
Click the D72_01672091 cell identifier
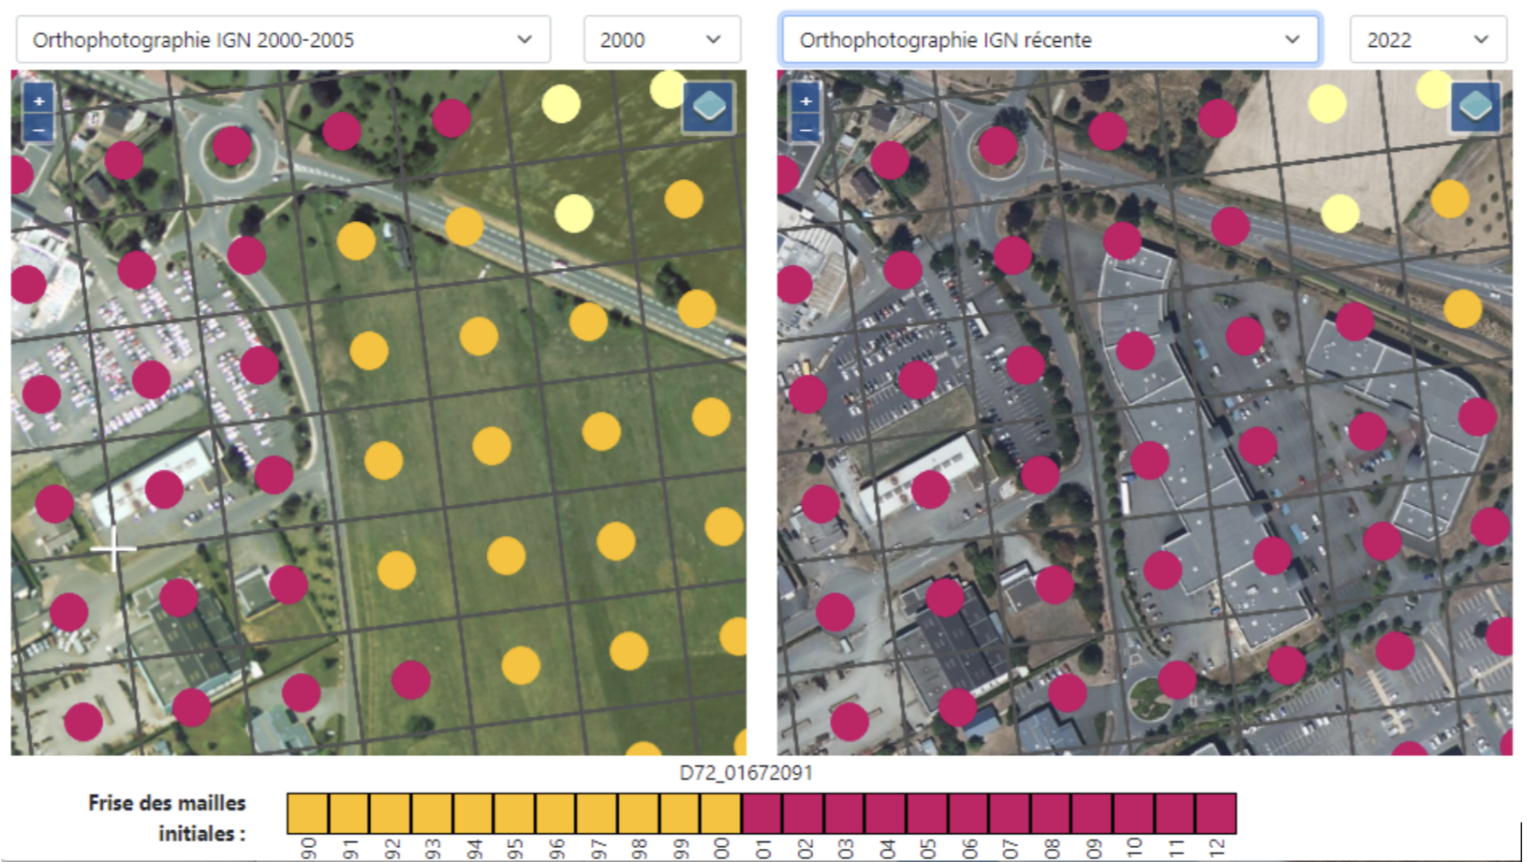(x=746, y=773)
